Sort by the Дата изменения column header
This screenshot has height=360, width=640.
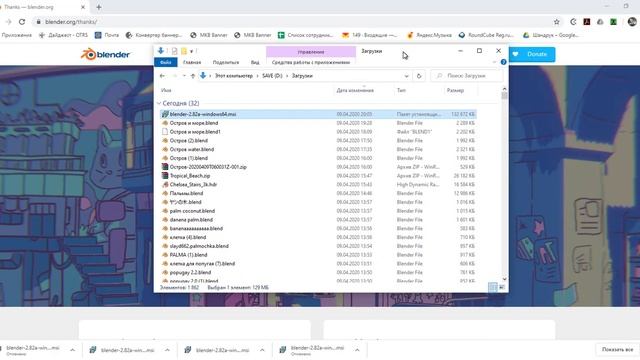coord(355,91)
